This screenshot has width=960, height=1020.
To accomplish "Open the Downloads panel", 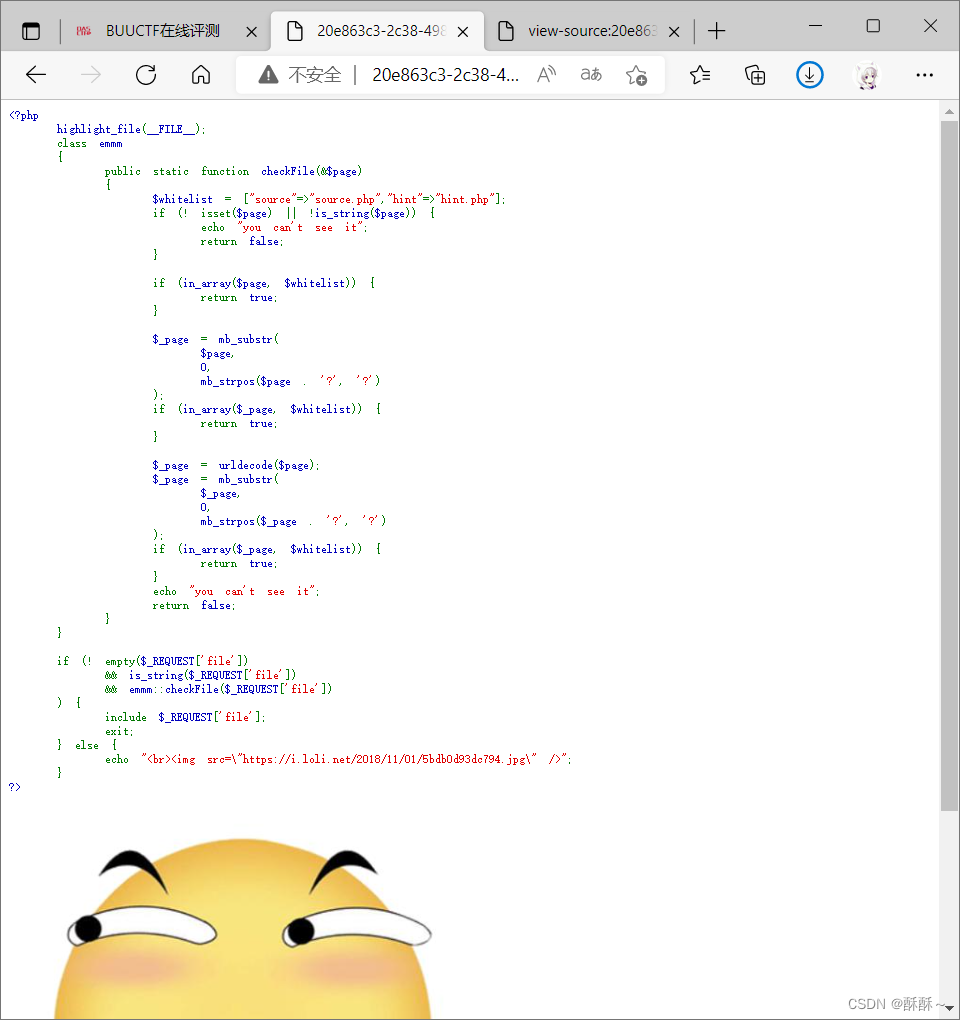I will coord(810,75).
